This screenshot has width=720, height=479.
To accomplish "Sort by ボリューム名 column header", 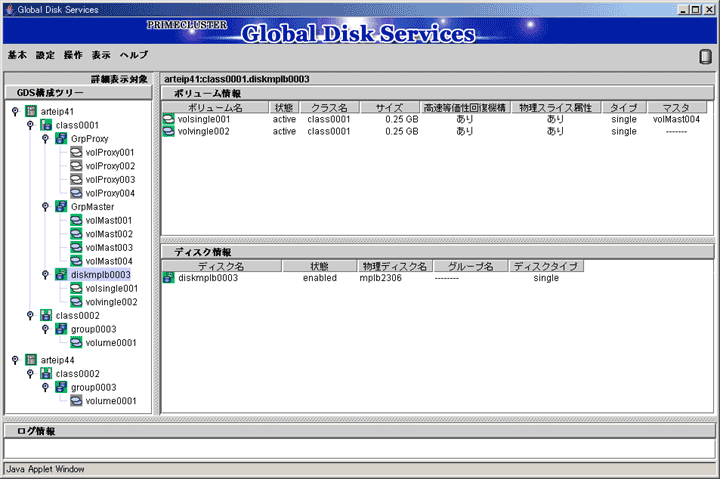I will [215, 107].
